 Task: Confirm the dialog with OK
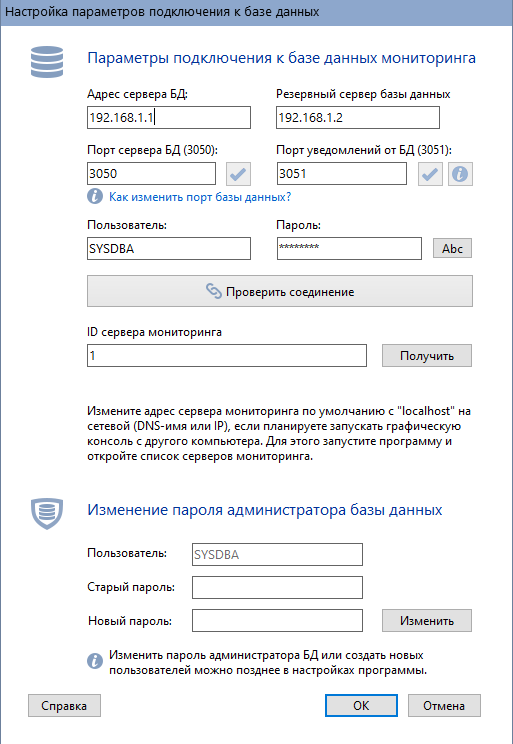click(361, 706)
